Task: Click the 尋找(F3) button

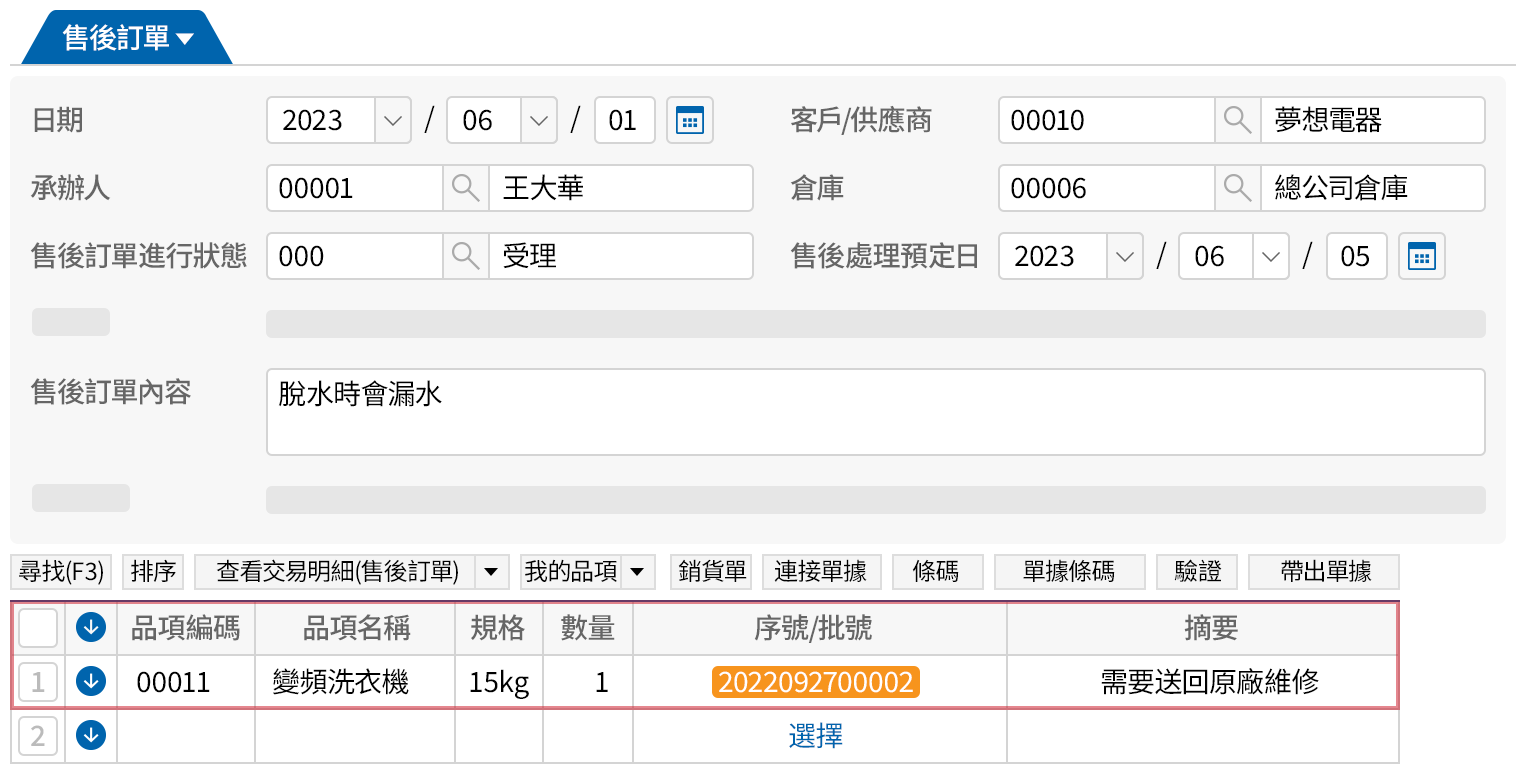Action: 62,572
